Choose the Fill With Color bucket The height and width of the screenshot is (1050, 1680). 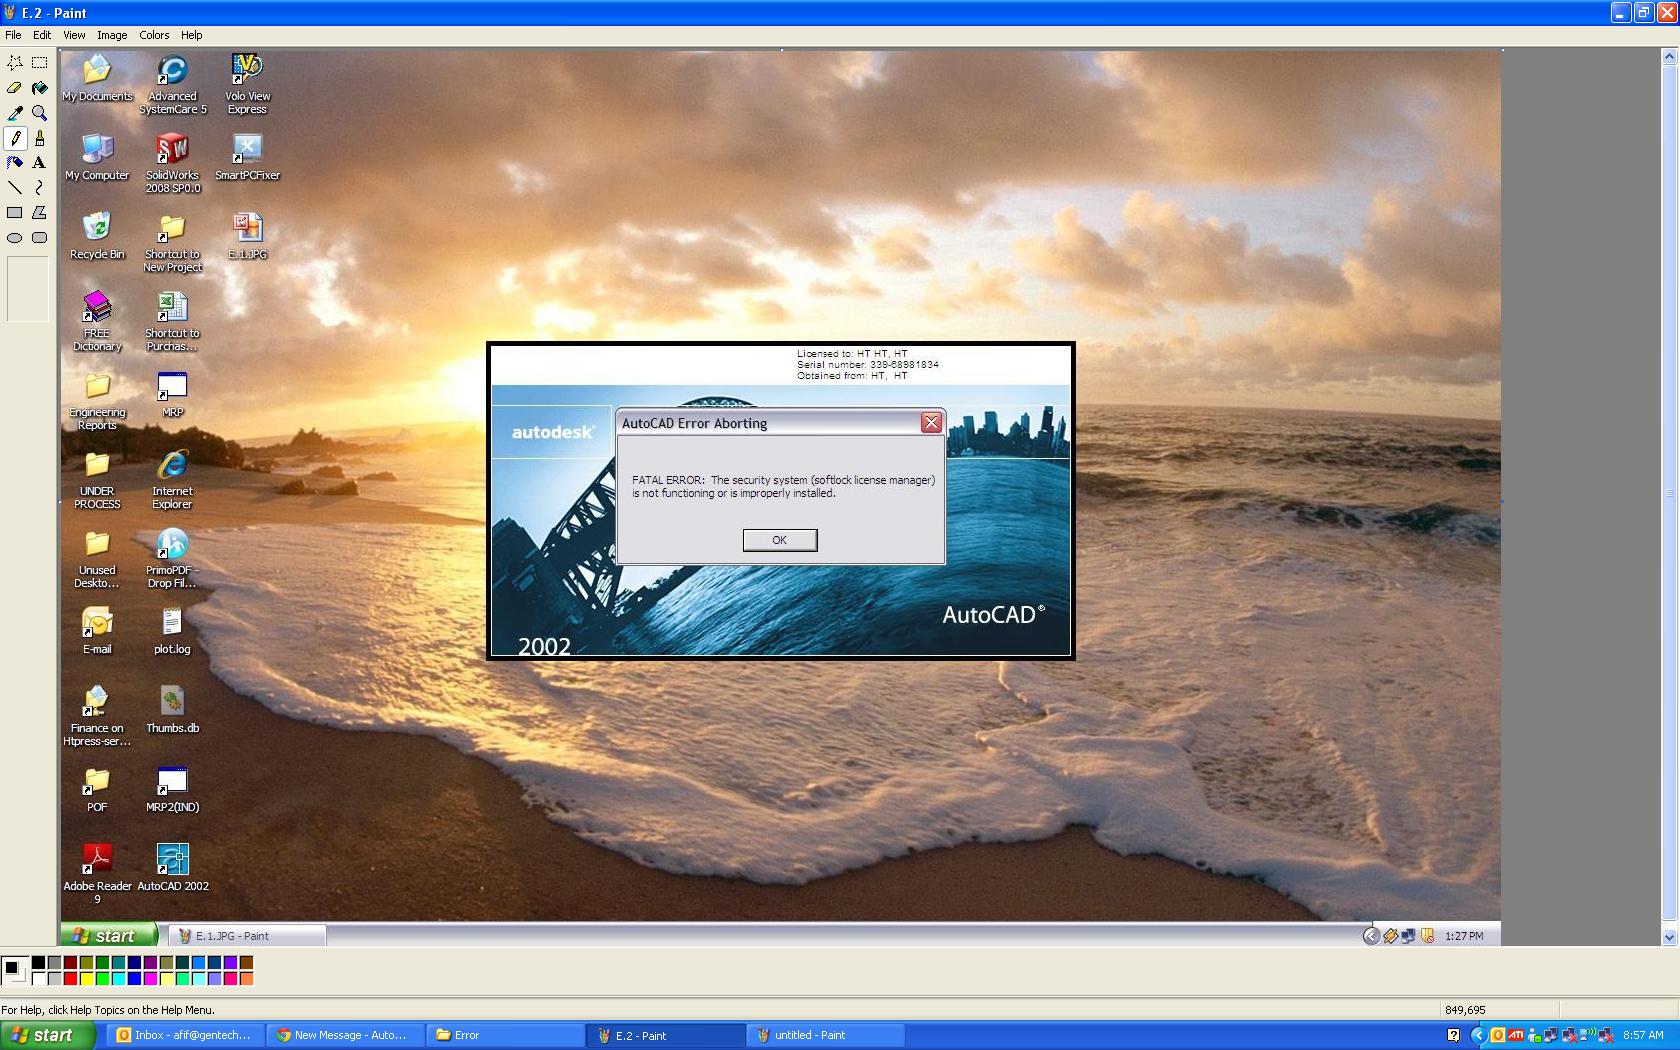[40, 88]
